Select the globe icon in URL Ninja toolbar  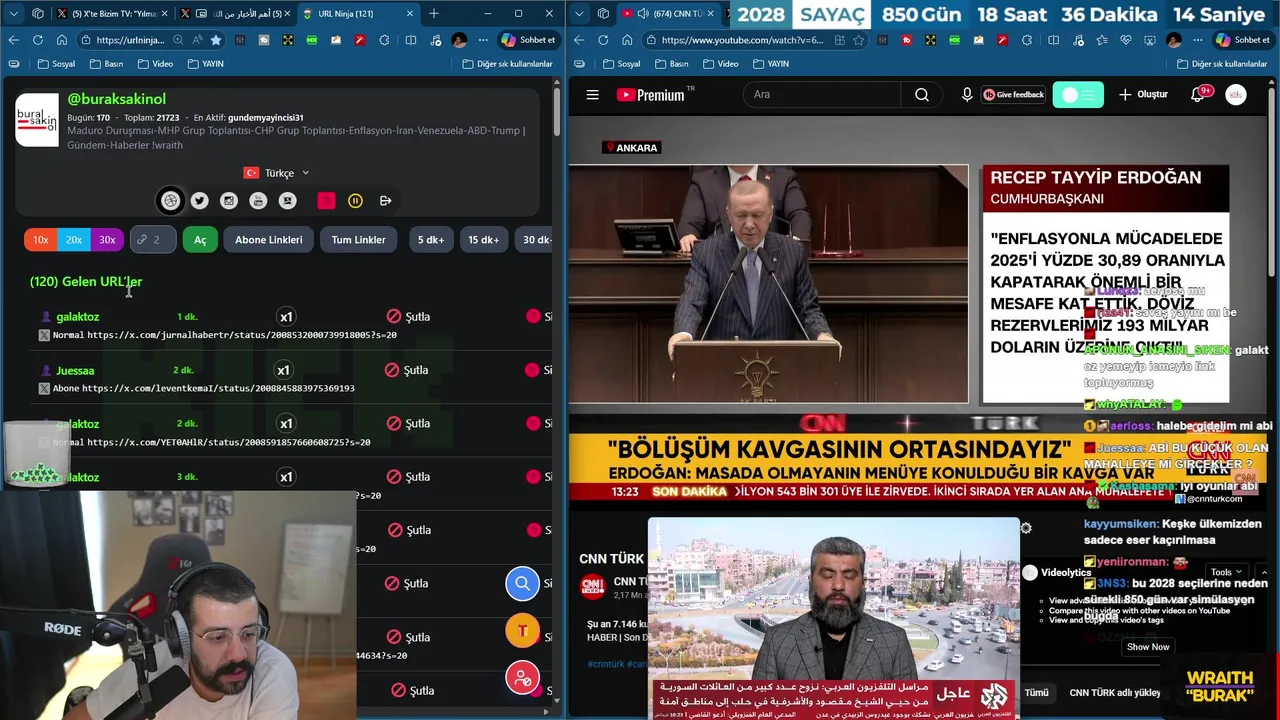(x=171, y=201)
